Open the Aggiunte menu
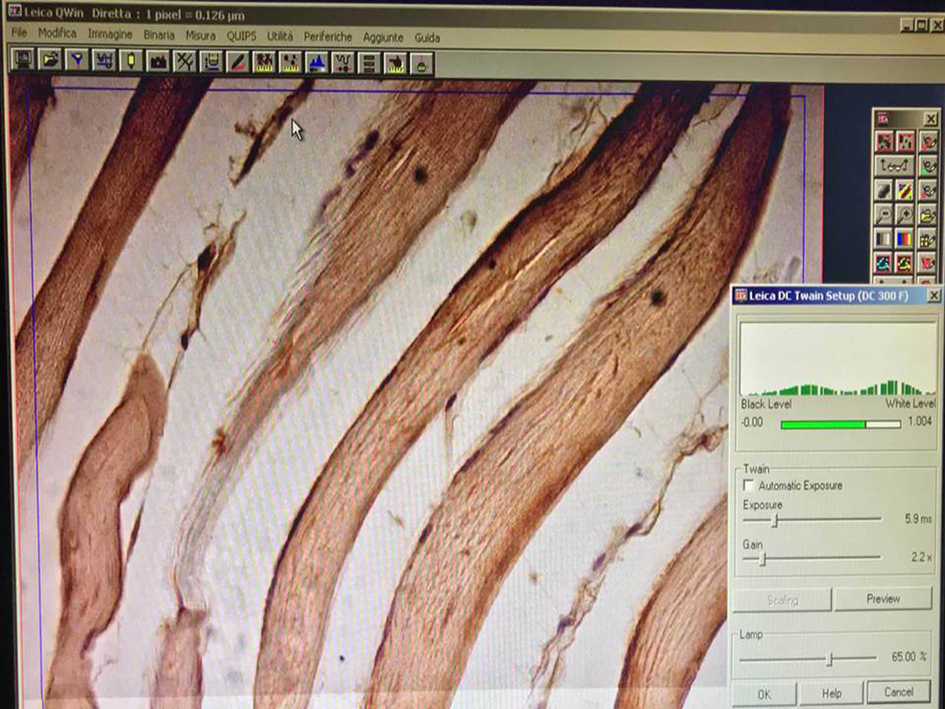The height and width of the screenshot is (709, 945). pos(383,37)
